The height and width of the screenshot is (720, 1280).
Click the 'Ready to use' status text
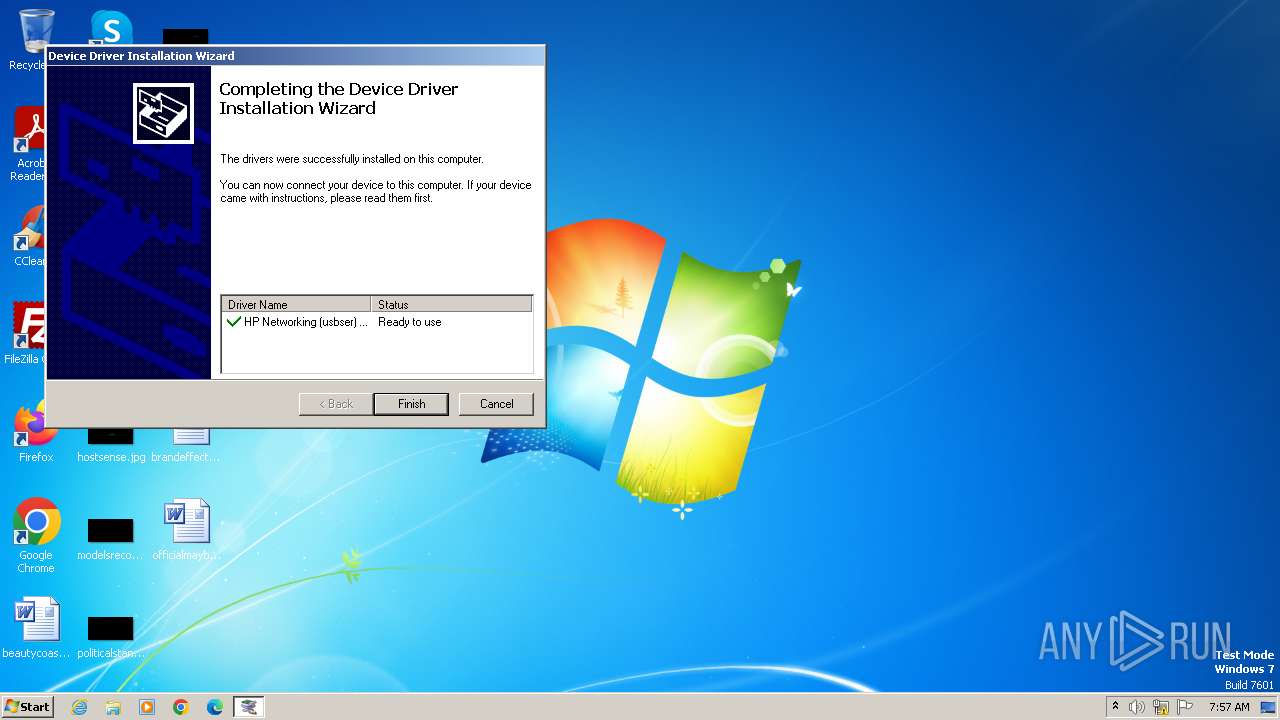pyautogui.click(x=409, y=322)
